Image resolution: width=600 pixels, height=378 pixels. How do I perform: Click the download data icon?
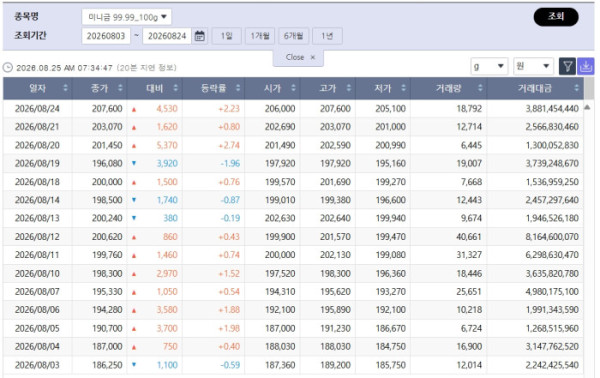[585, 67]
